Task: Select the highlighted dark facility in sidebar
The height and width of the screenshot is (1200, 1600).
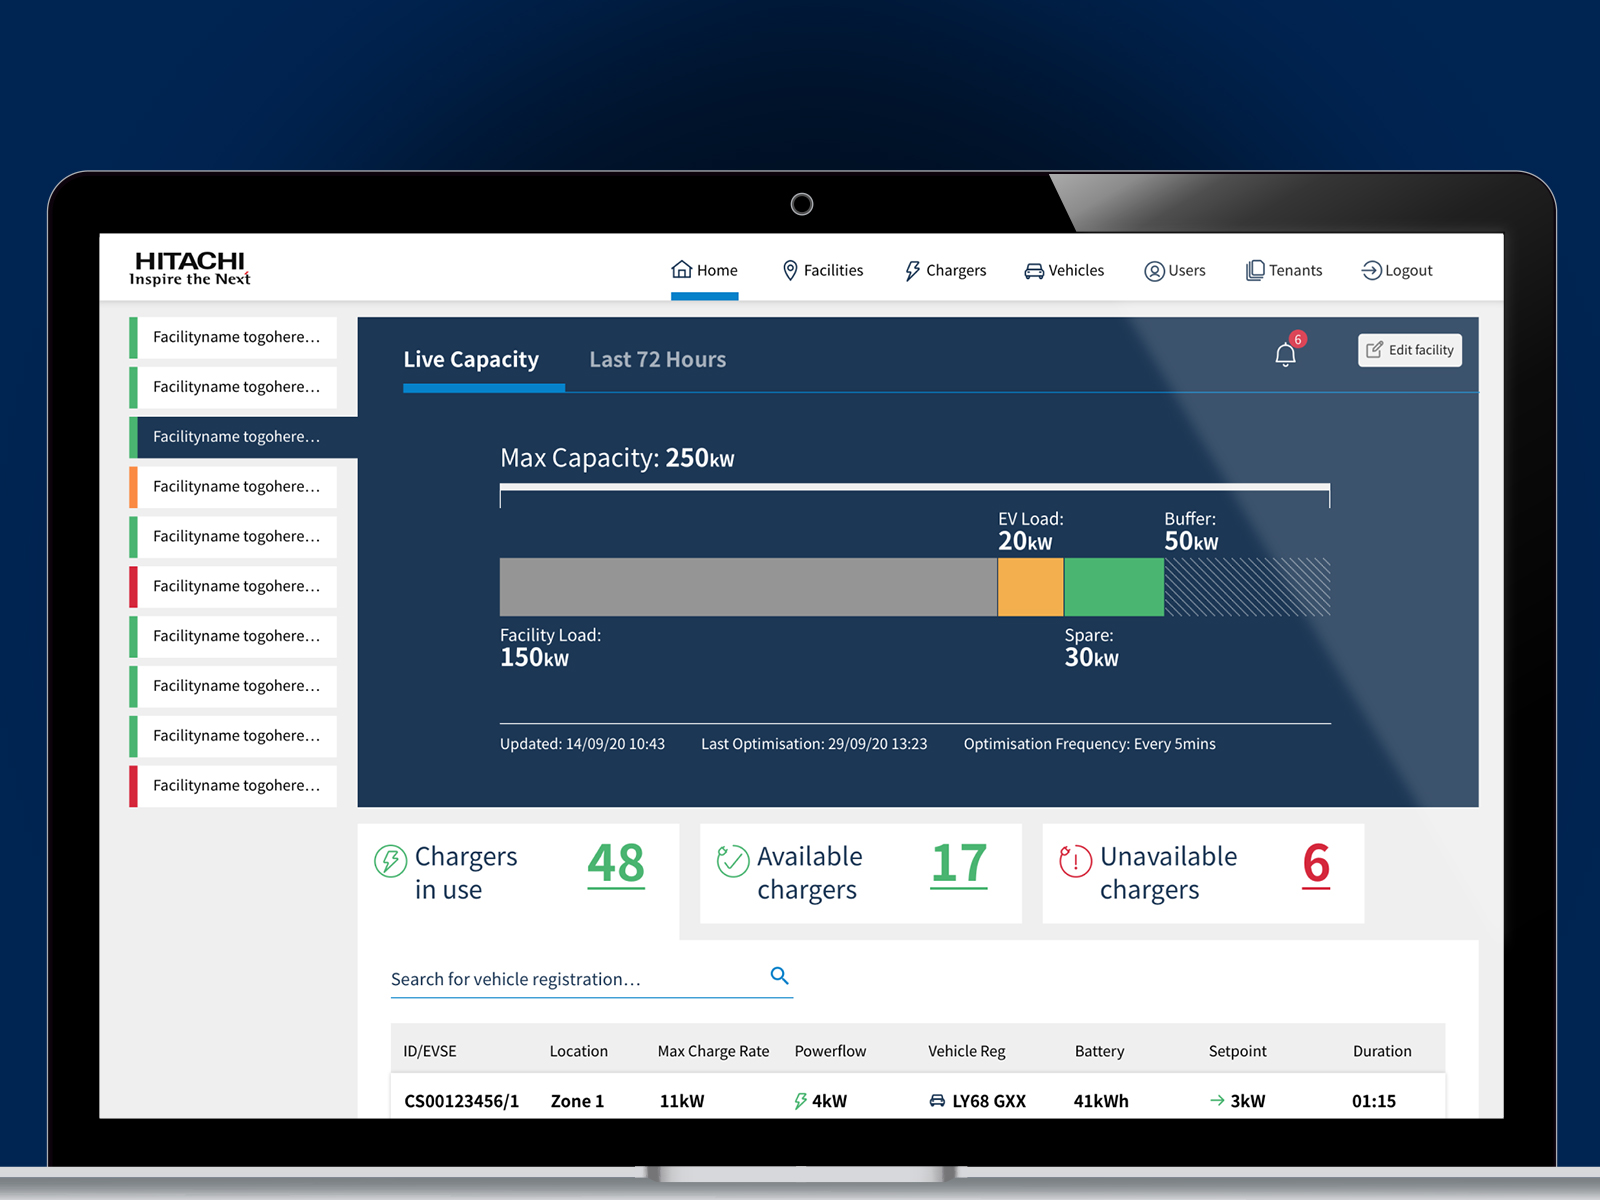Action: coord(243,437)
